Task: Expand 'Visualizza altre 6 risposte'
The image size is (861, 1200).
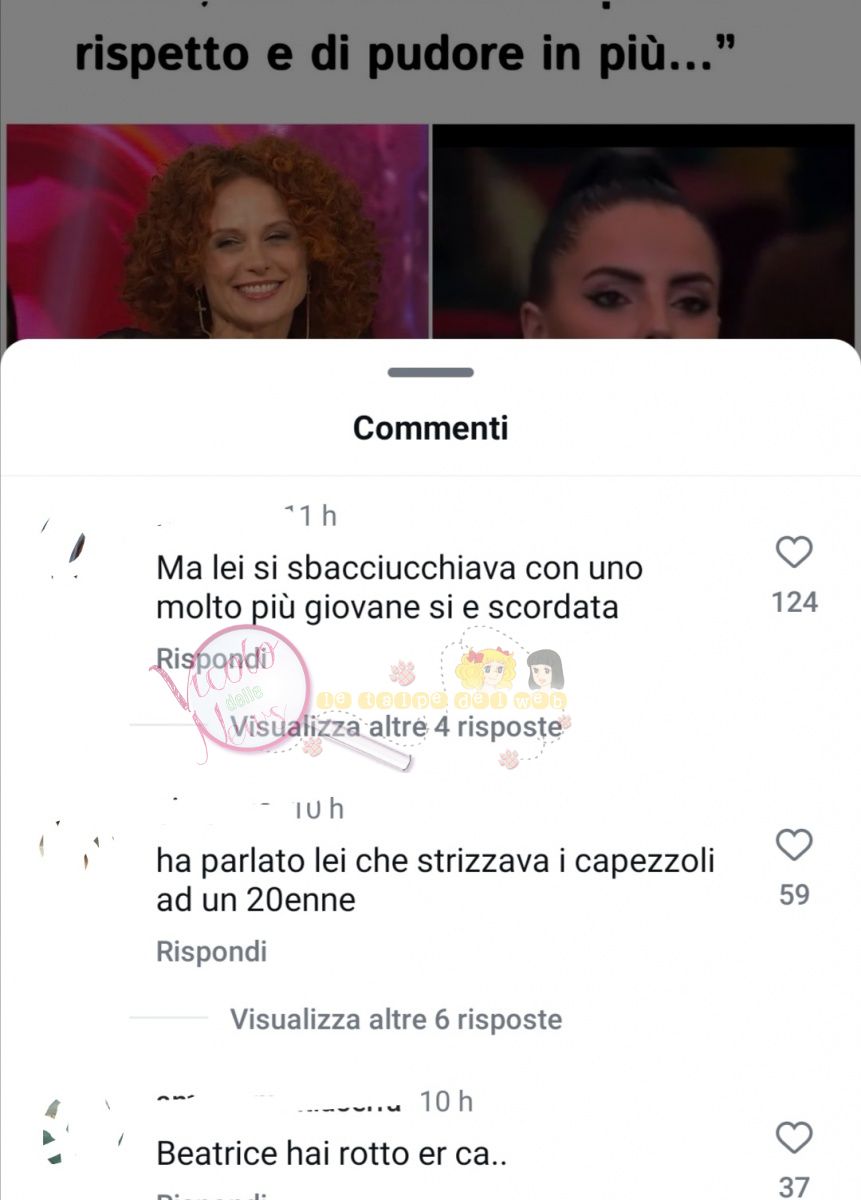Action: click(x=396, y=1019)
